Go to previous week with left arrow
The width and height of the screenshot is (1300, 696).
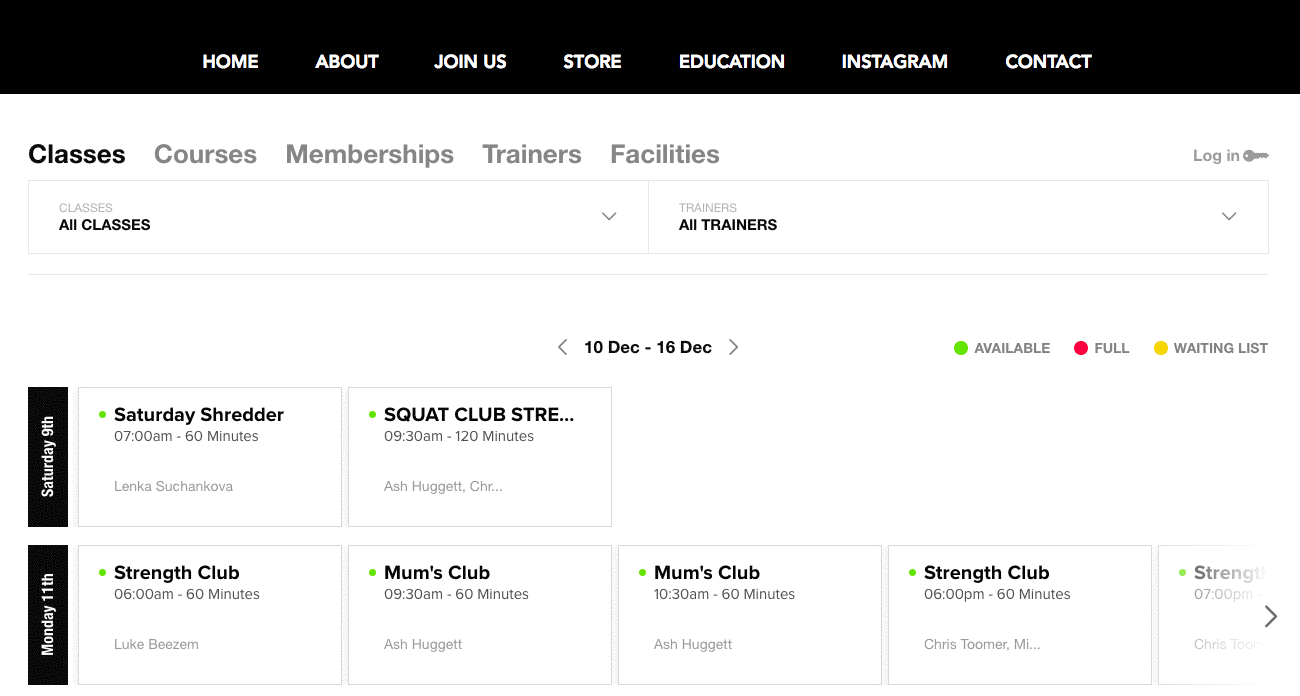[x=562, y=347]
